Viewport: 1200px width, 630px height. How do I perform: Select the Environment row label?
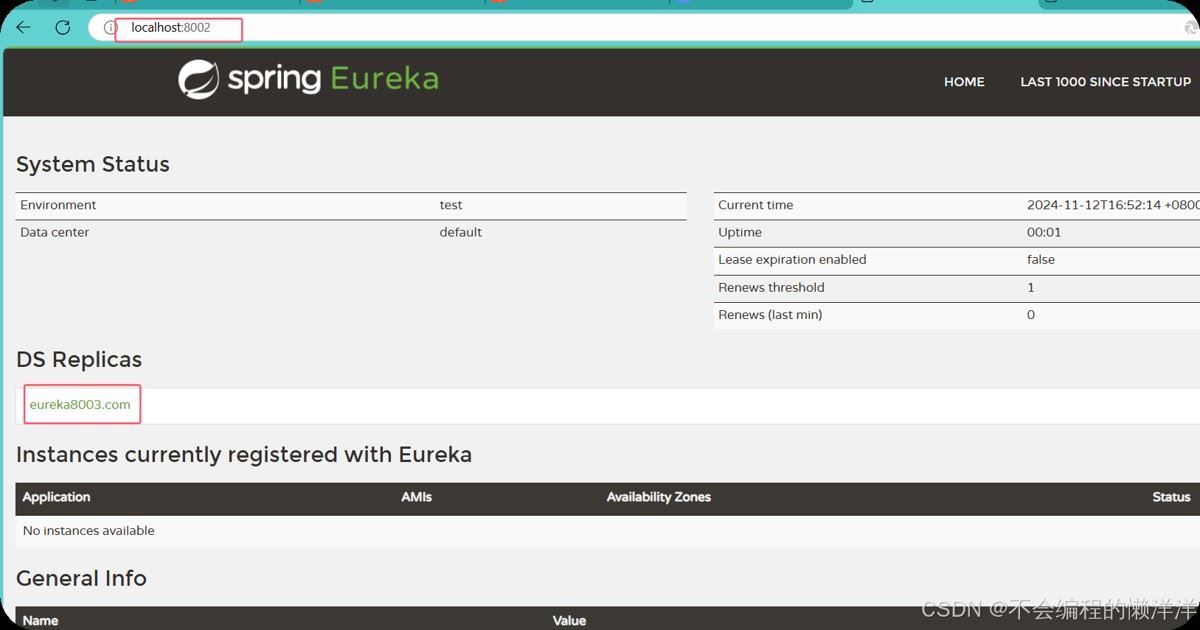point(58,205)
